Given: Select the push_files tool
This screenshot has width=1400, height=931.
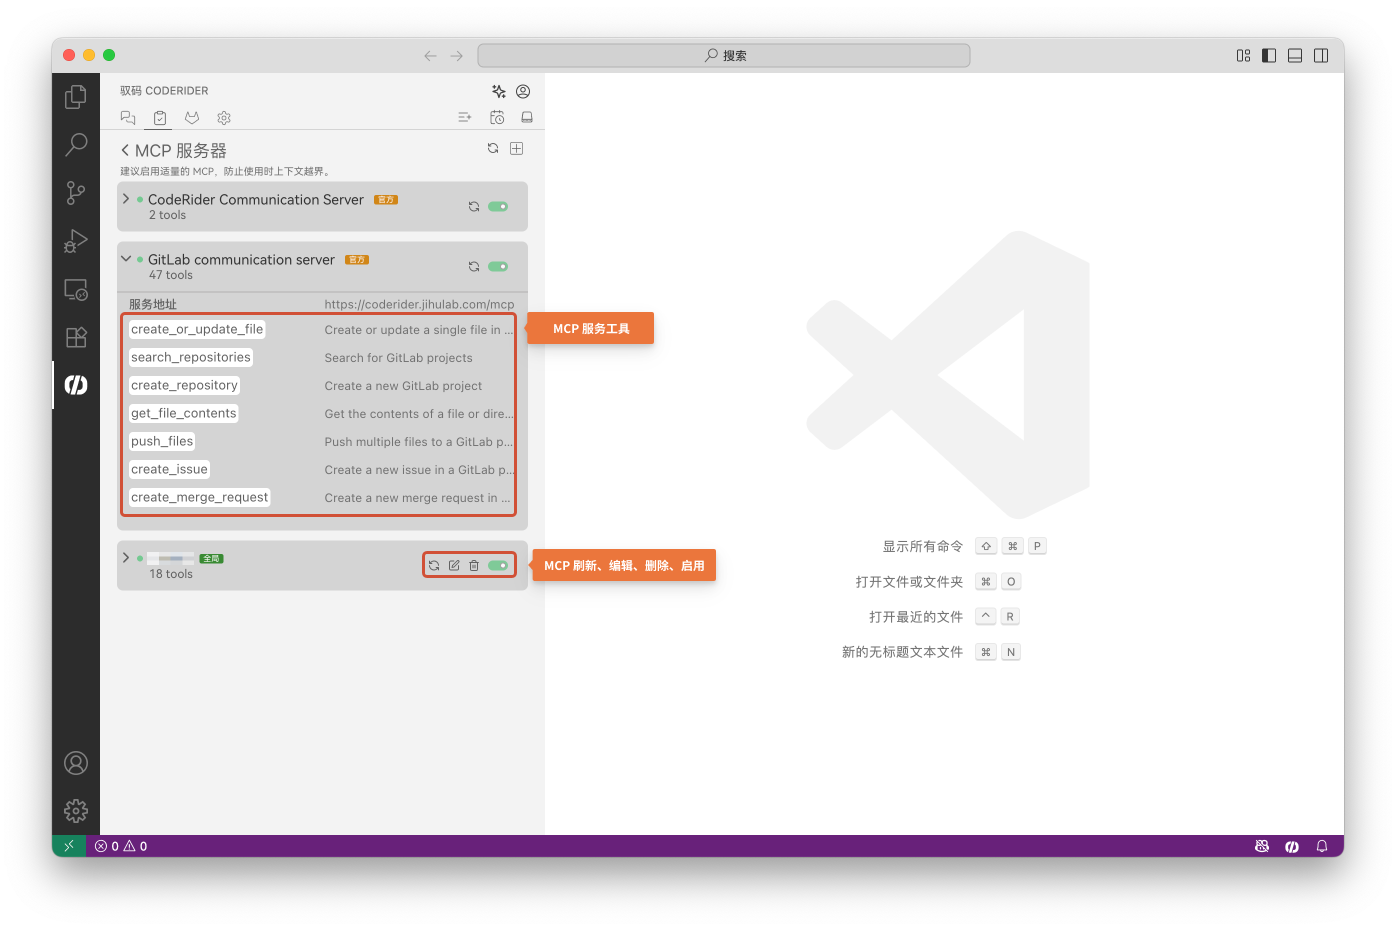Looking at the screenshot, I should (162, 441).
